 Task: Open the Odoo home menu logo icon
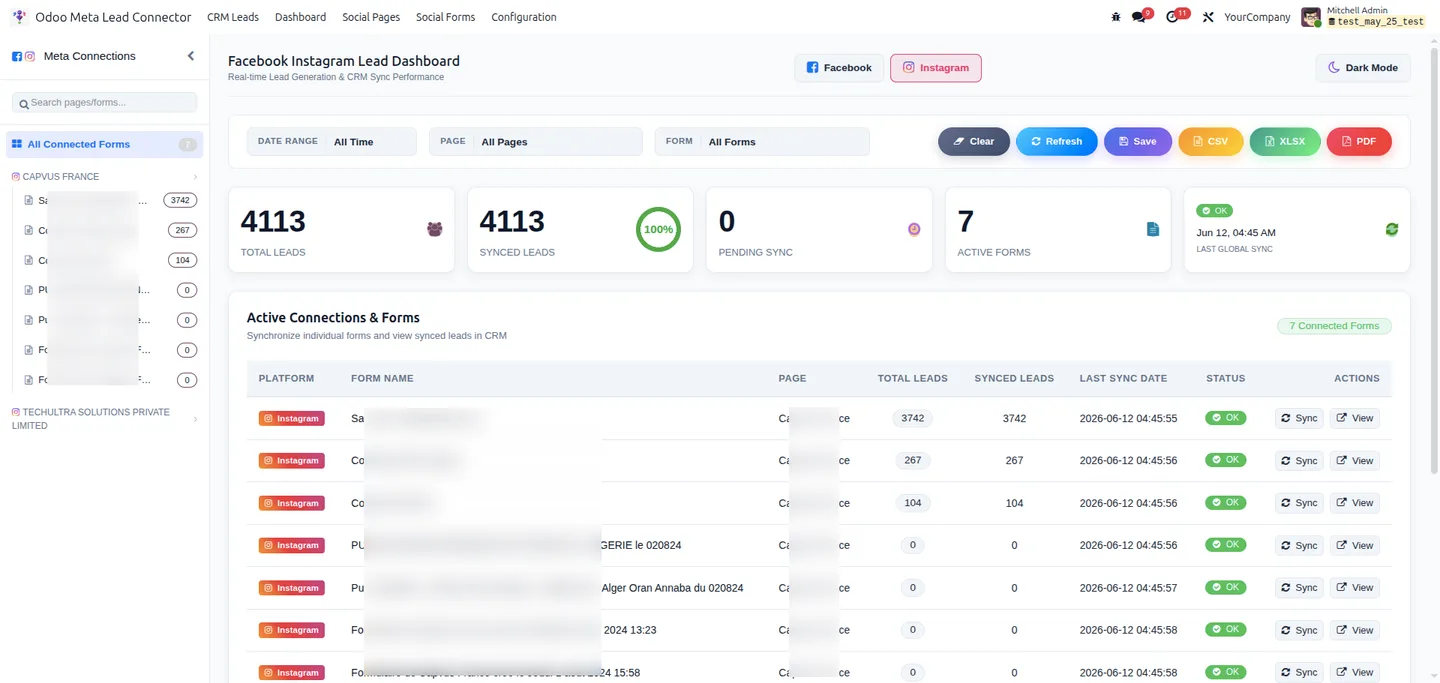click(19, 17)
